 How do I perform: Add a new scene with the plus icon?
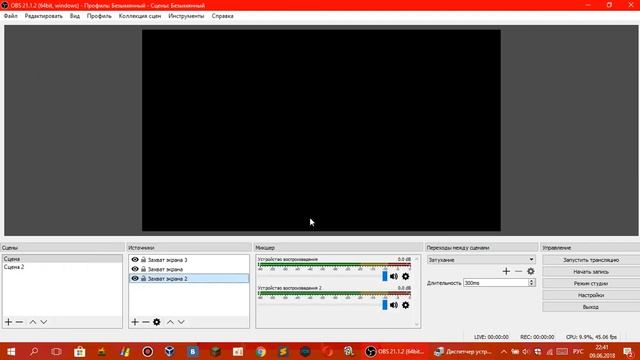[x=8, y=322]
